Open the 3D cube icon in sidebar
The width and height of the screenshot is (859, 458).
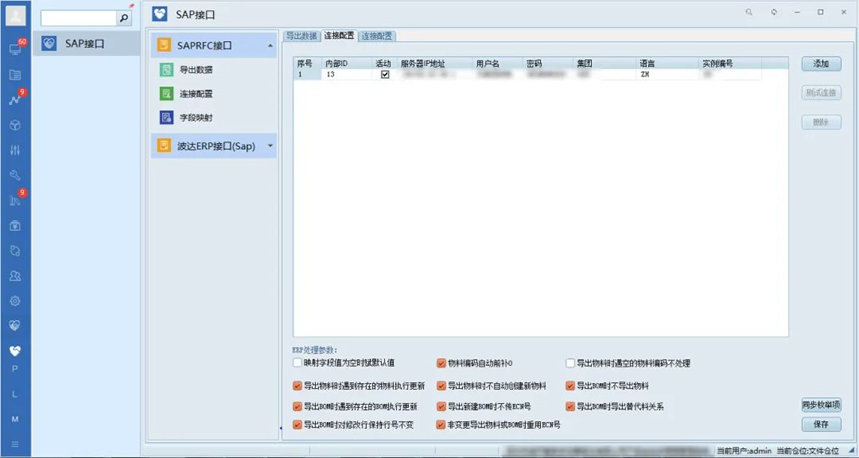pos(15,125)
